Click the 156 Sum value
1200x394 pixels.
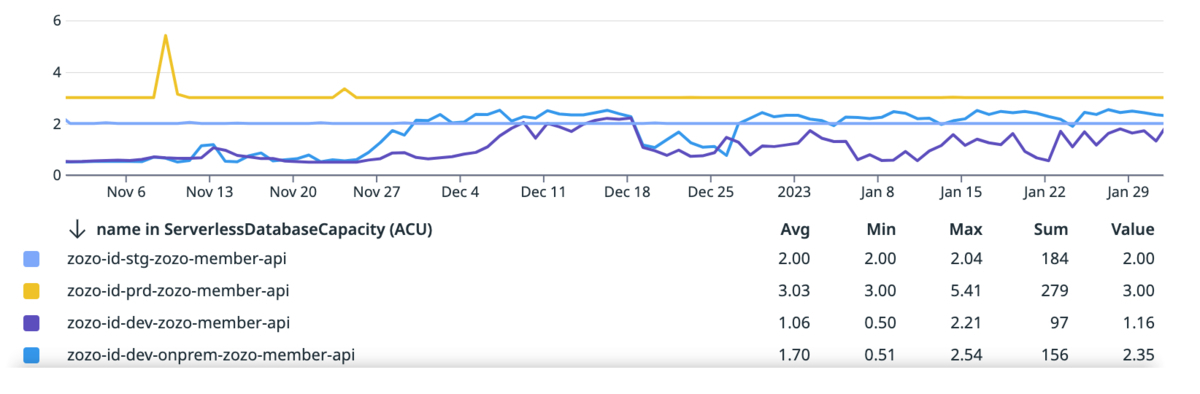coord(1056,354)
